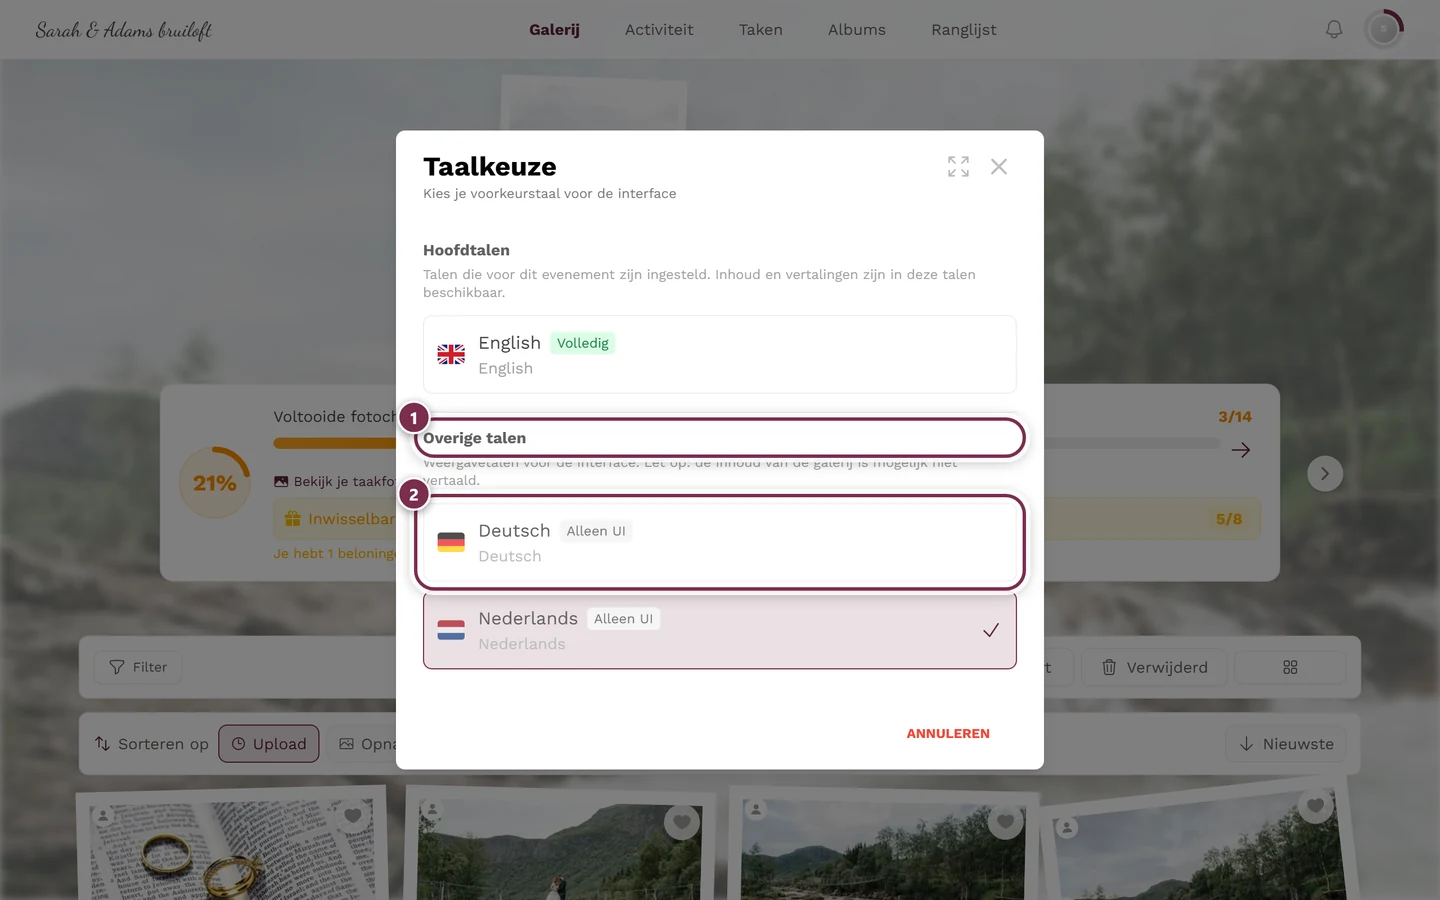Show the Verwijderd items
This screenshot has width=1440, height=900.
(1155, 667)
